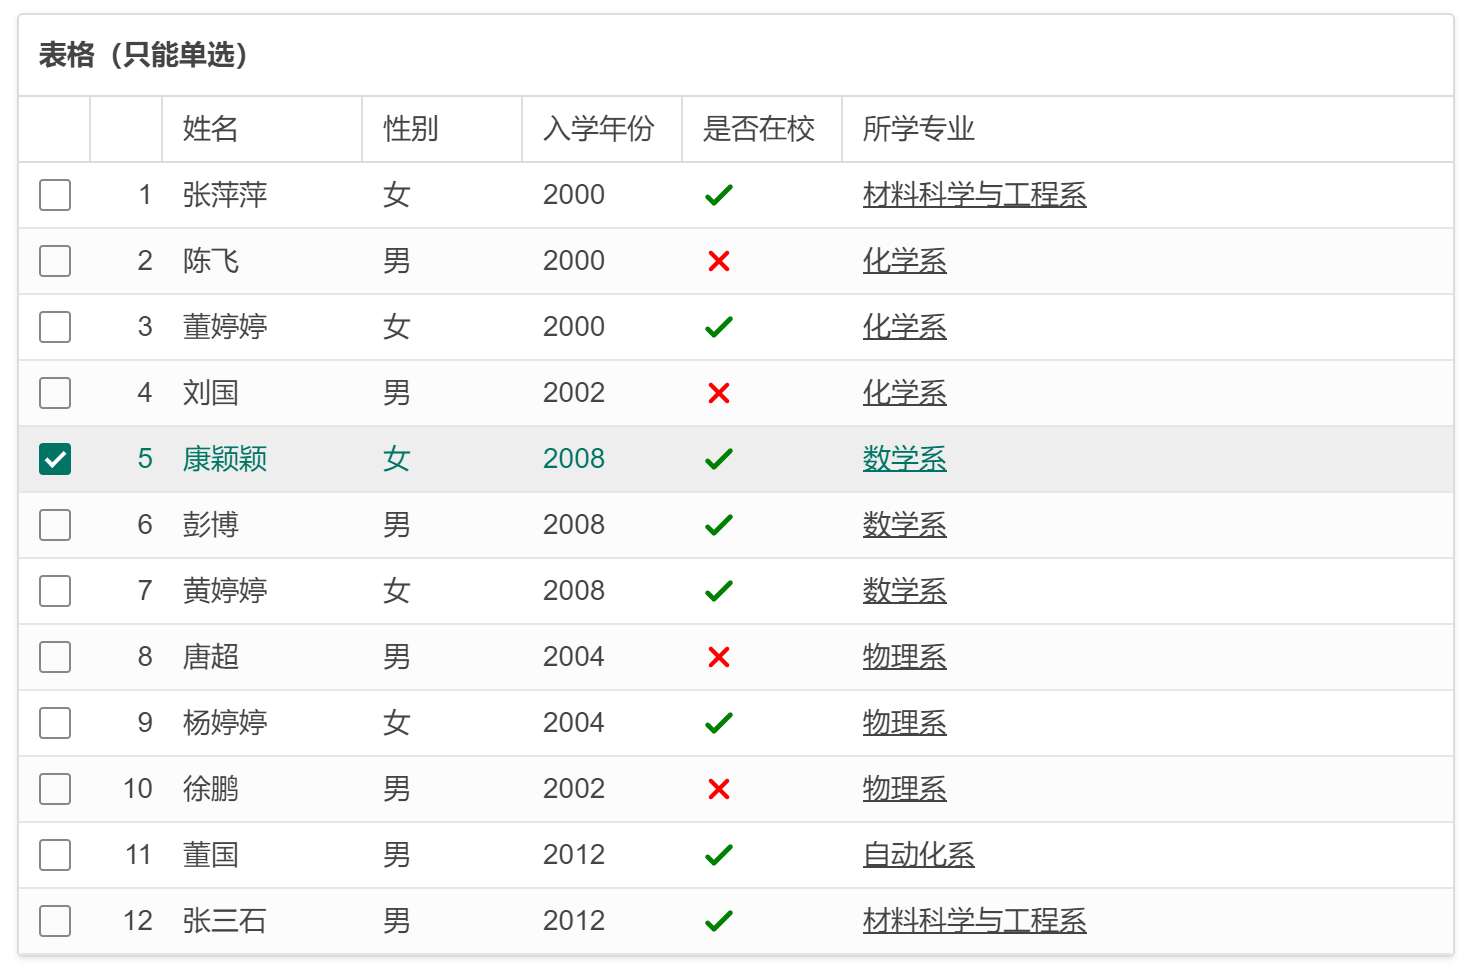Viewport: 1476px width, 977px height.
Task: Open 材料科学与工程系 link for 张三石
Action: point(975,921)
